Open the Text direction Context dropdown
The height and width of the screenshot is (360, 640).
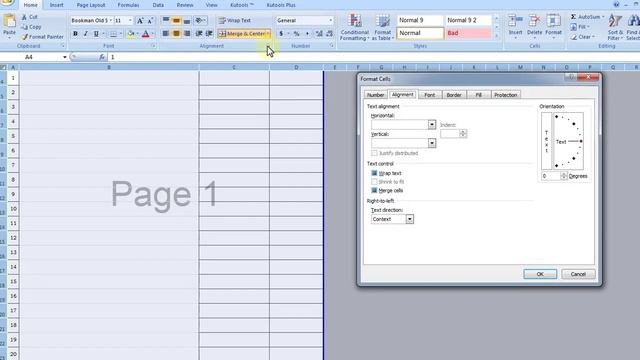pos(409,219)
